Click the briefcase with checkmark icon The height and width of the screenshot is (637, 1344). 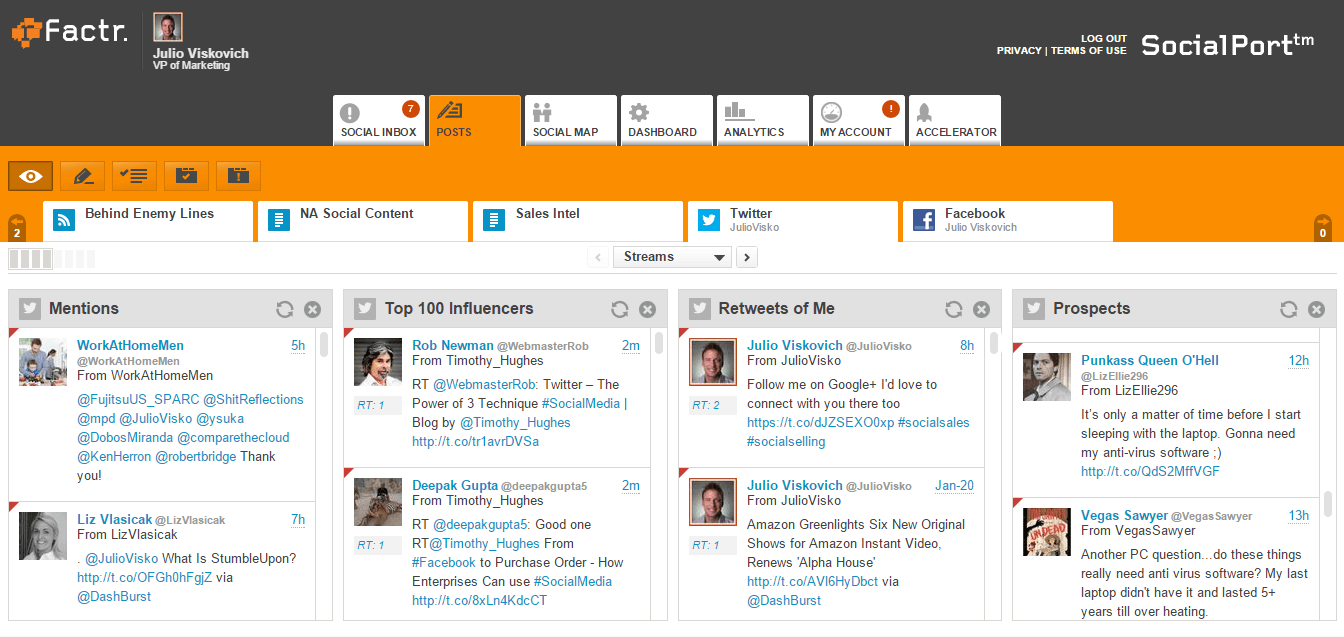click(x=187, y=176)
